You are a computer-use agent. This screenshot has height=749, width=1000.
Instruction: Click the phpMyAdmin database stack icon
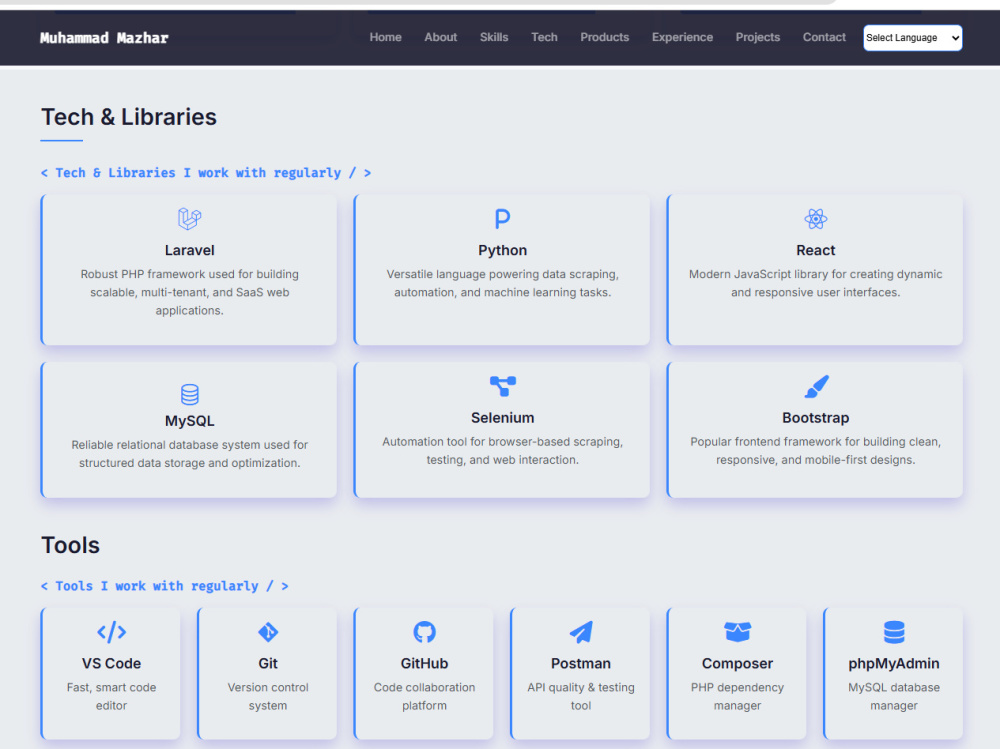click(893, 632)
